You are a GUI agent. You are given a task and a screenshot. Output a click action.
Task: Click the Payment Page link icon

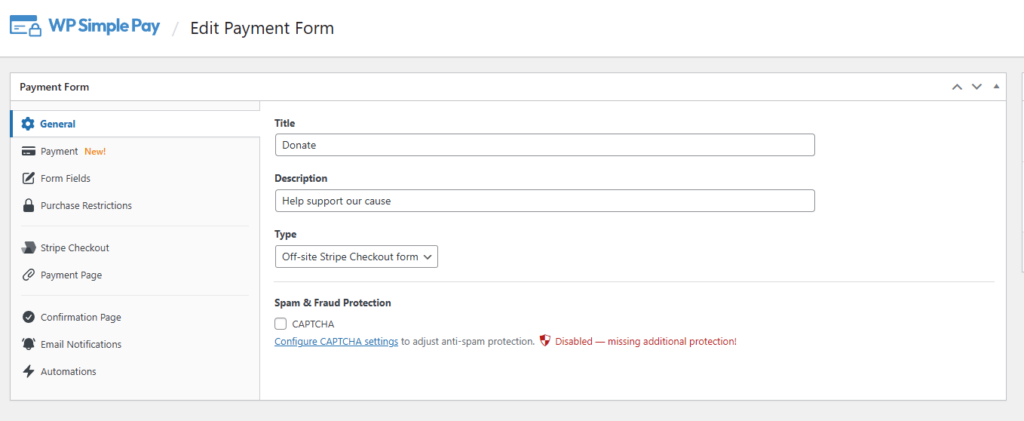28,275
